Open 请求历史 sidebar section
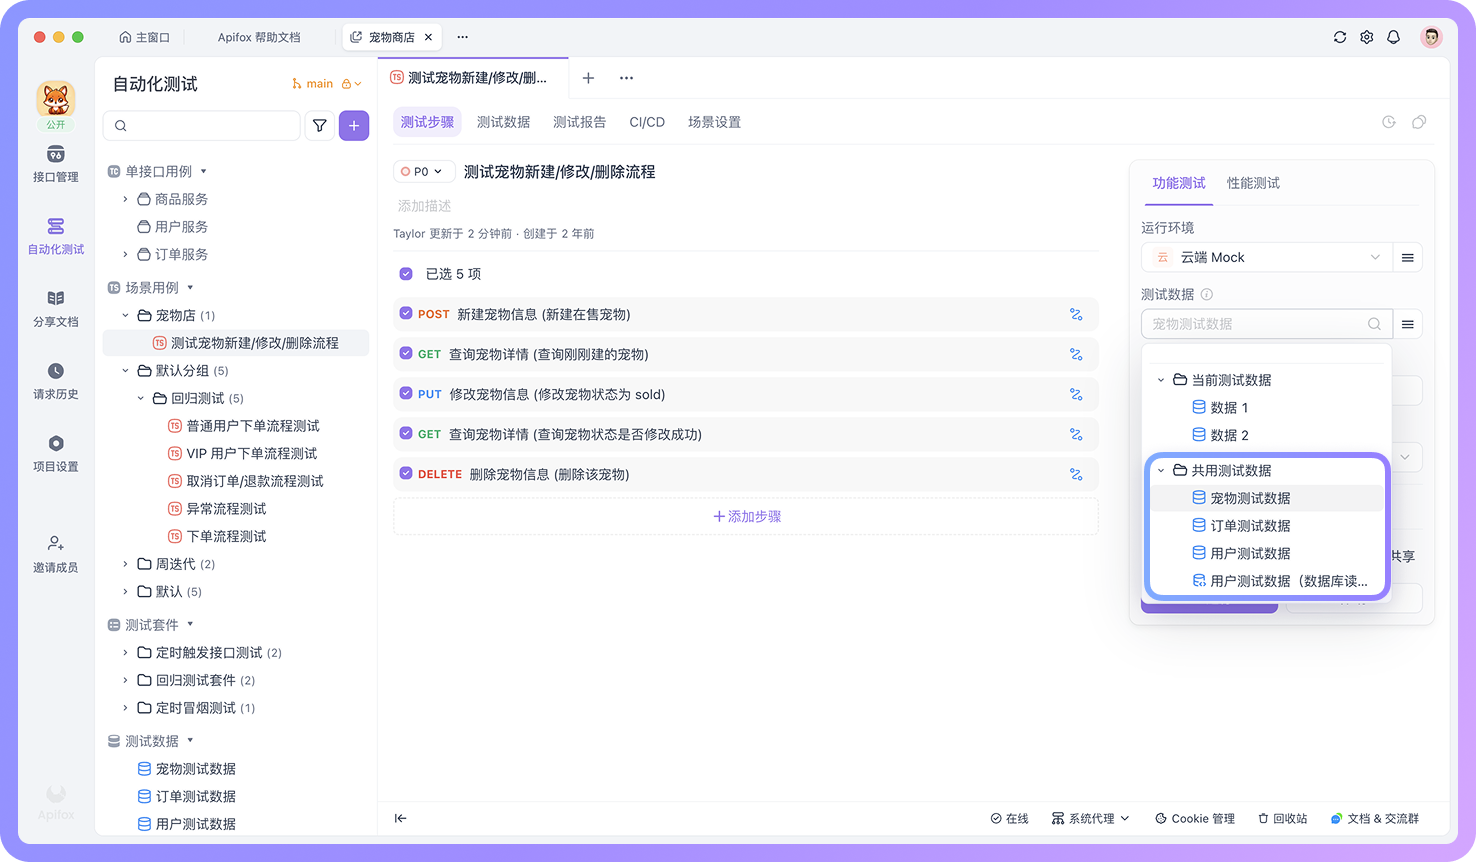 (56, 381)
